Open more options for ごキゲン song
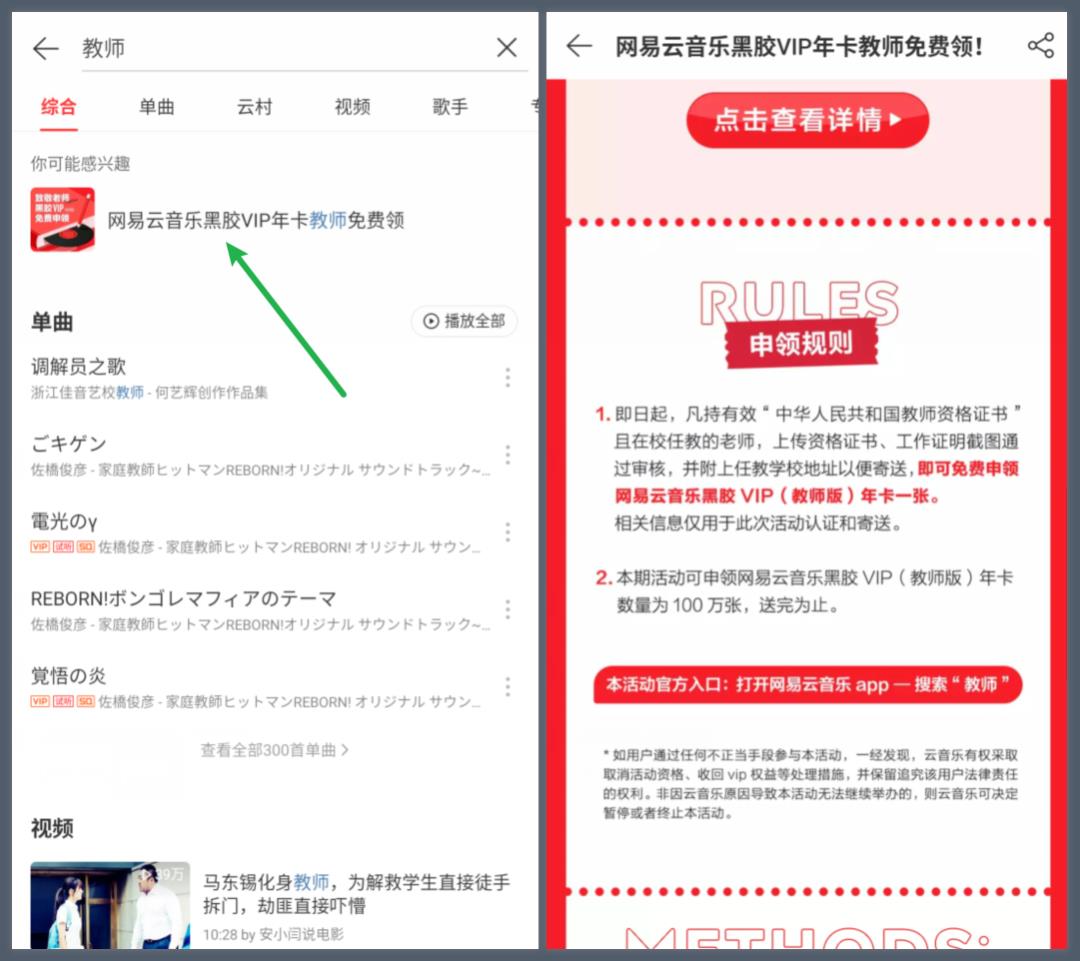The width and height of the screenshot is (1080, 961). pyautogui.click(x=507, y=454)
